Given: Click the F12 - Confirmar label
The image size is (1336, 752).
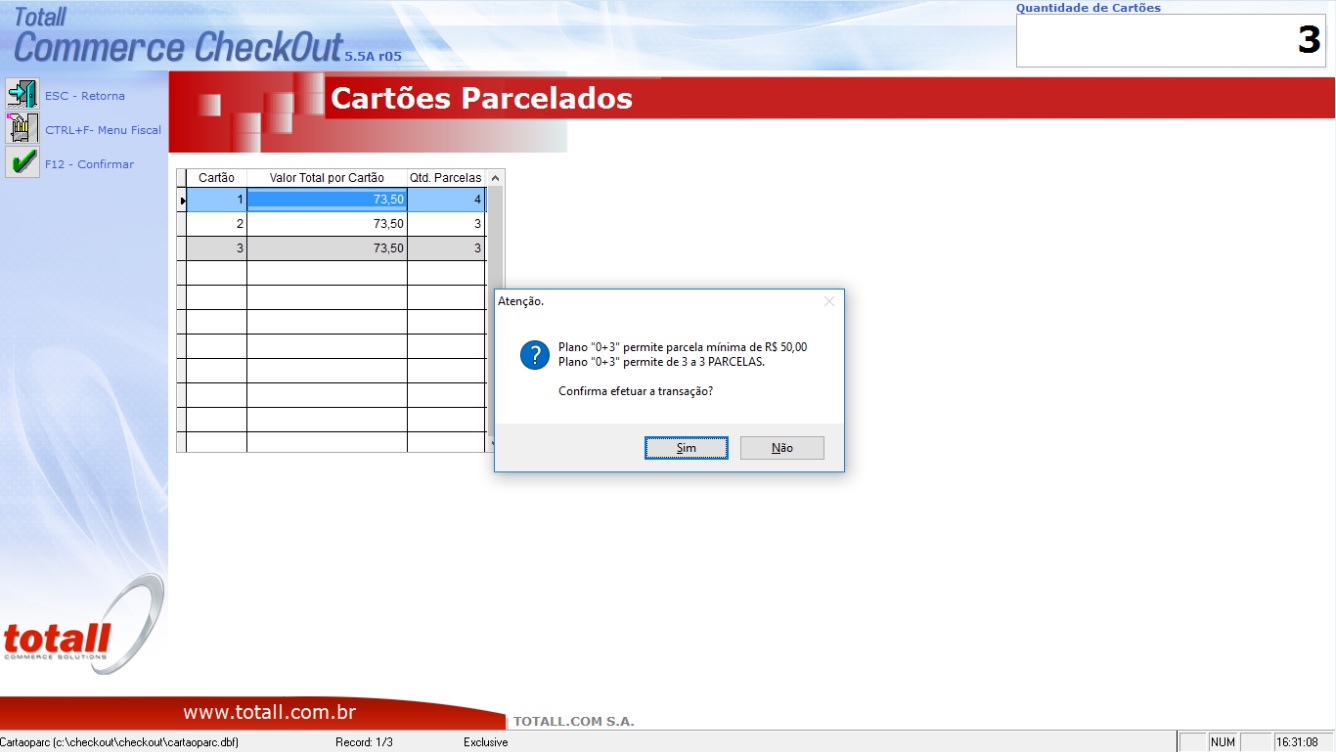Looking at the screenshot, I should click(x=89, y=164).
